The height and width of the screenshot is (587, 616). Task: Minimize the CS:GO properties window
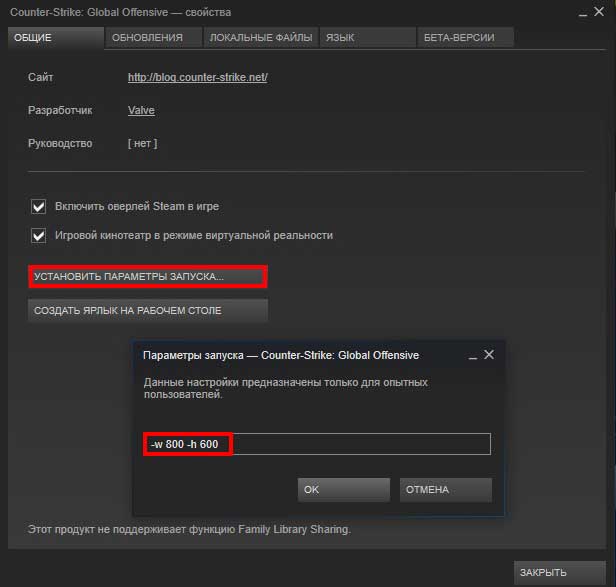583,13
